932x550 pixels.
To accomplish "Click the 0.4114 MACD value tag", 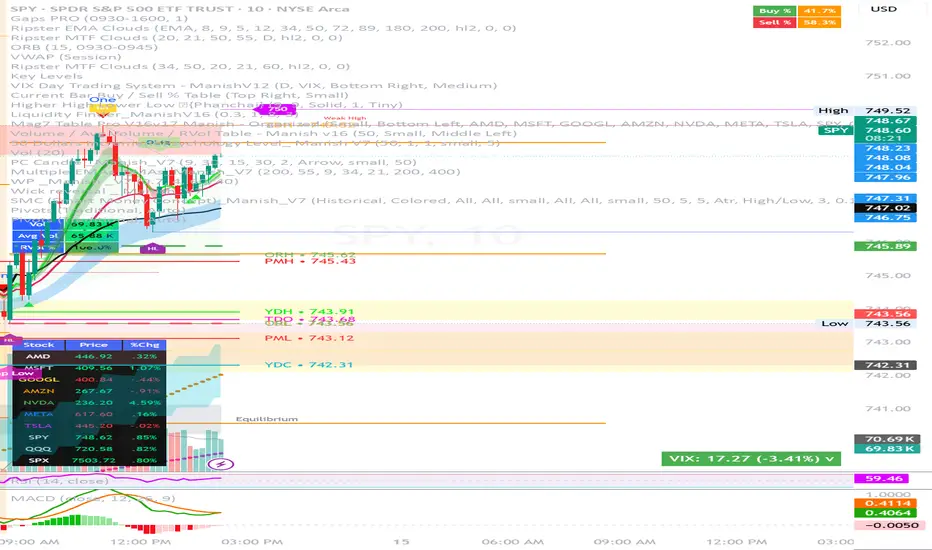I will pos(884,503).
